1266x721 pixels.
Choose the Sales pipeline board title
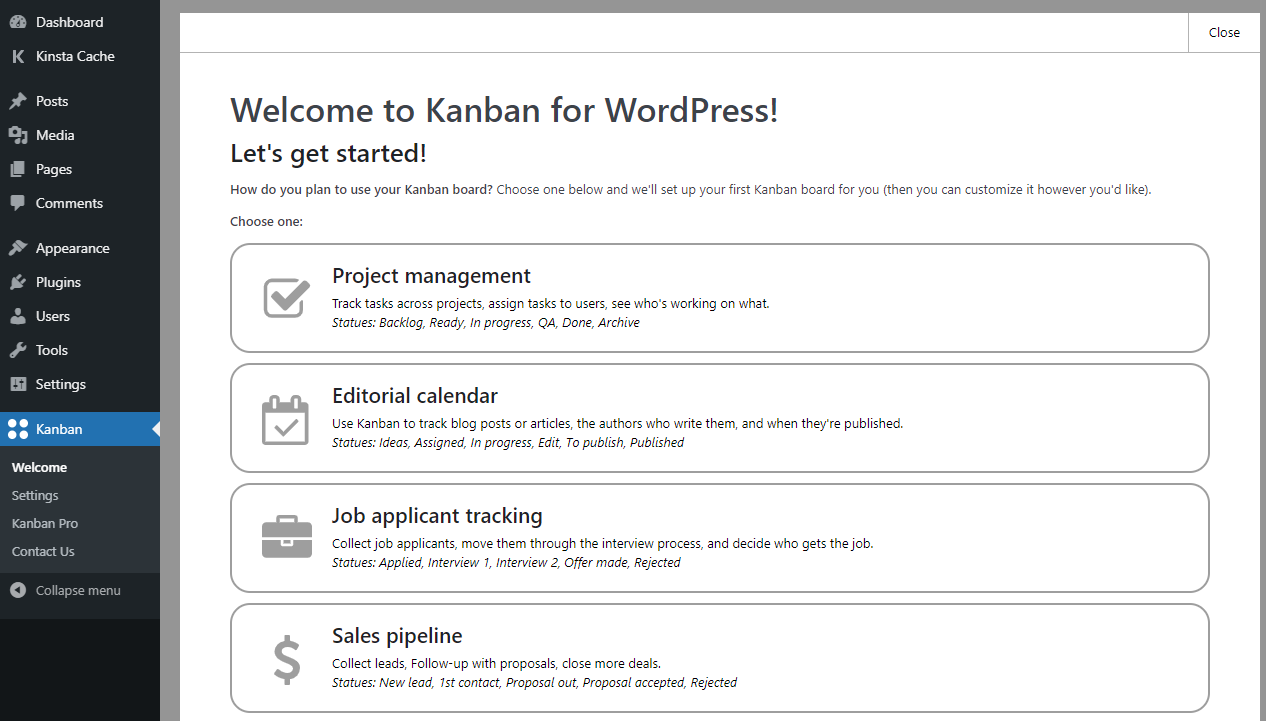point(397,636)
